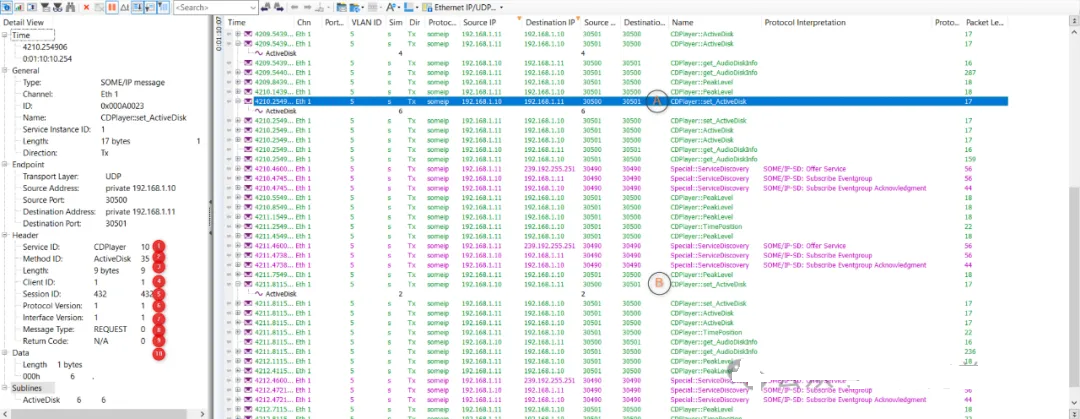Viewport: 1080px width, 419px height.
Task: Toggle the delta time Δt mode
Action: pos(124,7)
